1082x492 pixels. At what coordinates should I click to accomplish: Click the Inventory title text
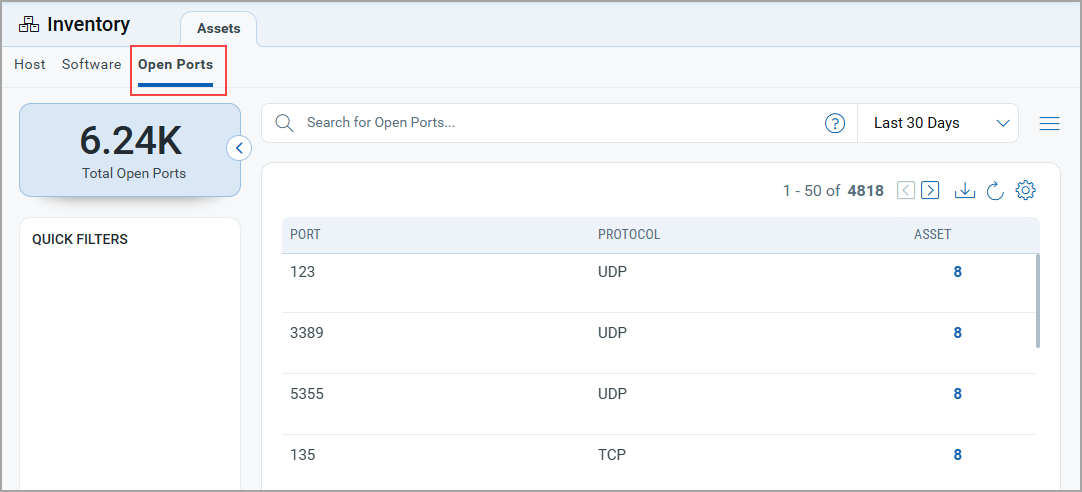click(88, 25)
